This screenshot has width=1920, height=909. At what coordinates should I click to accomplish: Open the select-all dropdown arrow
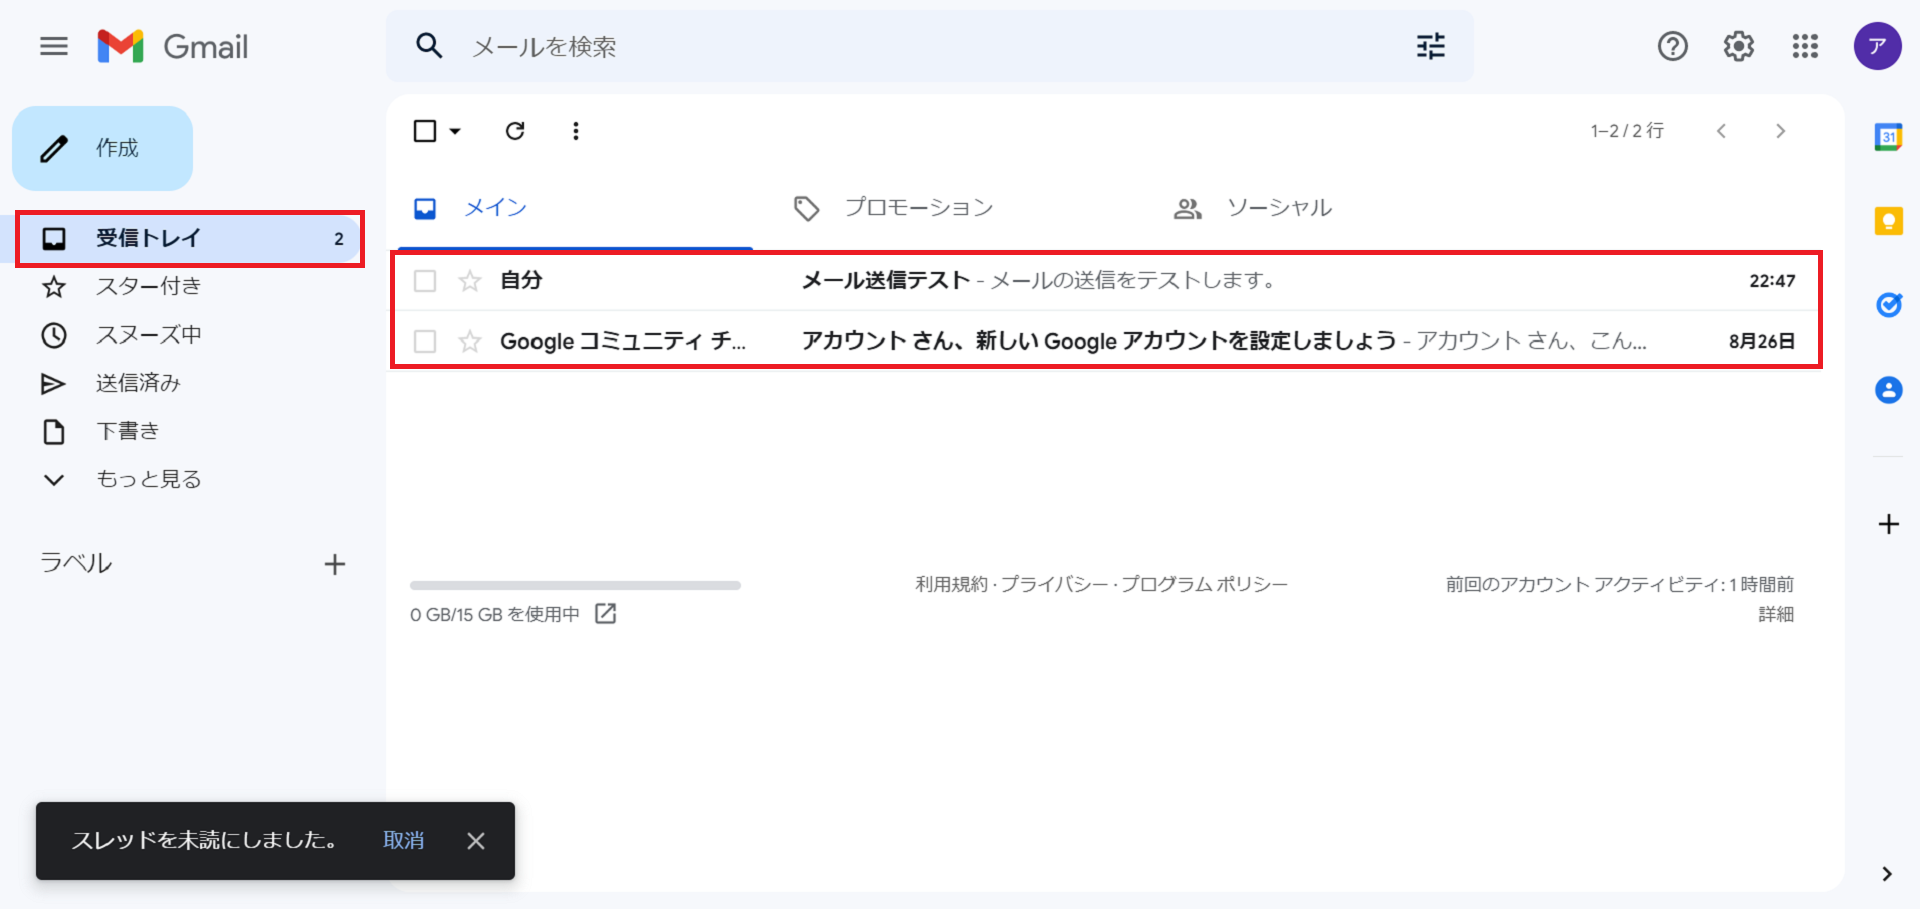tap(455, 130)
